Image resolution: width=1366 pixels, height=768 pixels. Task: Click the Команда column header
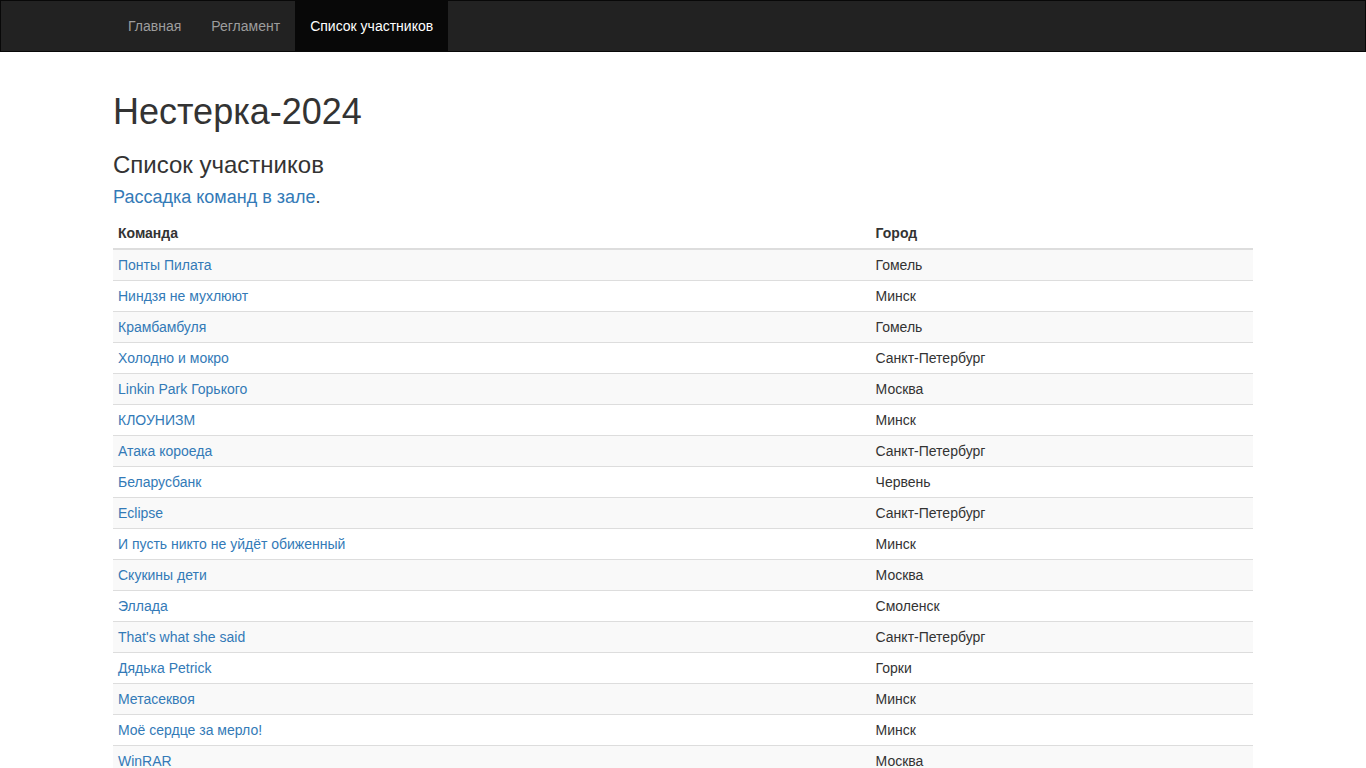tap(148, 233)
